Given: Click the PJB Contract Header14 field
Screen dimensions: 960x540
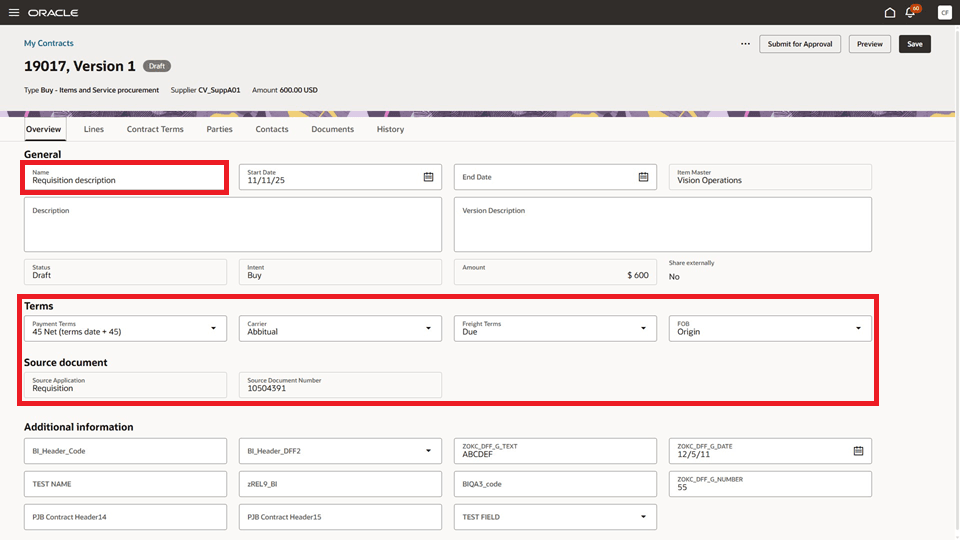Looking at the screenshot, I should (125, 517).
